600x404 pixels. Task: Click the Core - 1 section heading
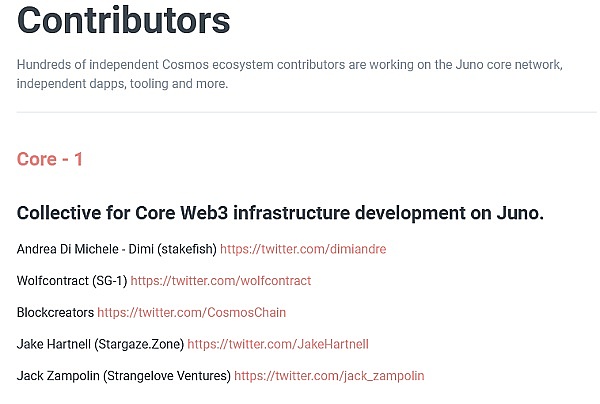[50, 159]
